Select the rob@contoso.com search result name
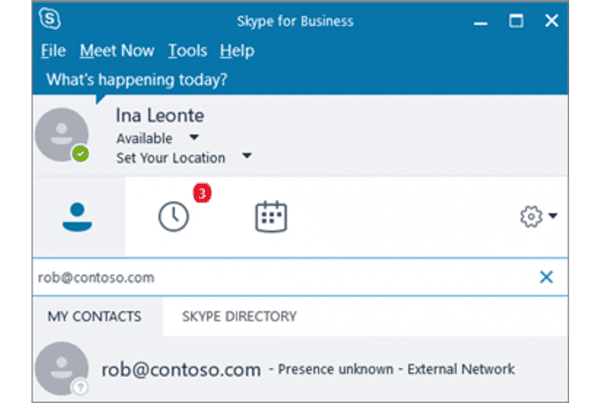 [181, 370]
